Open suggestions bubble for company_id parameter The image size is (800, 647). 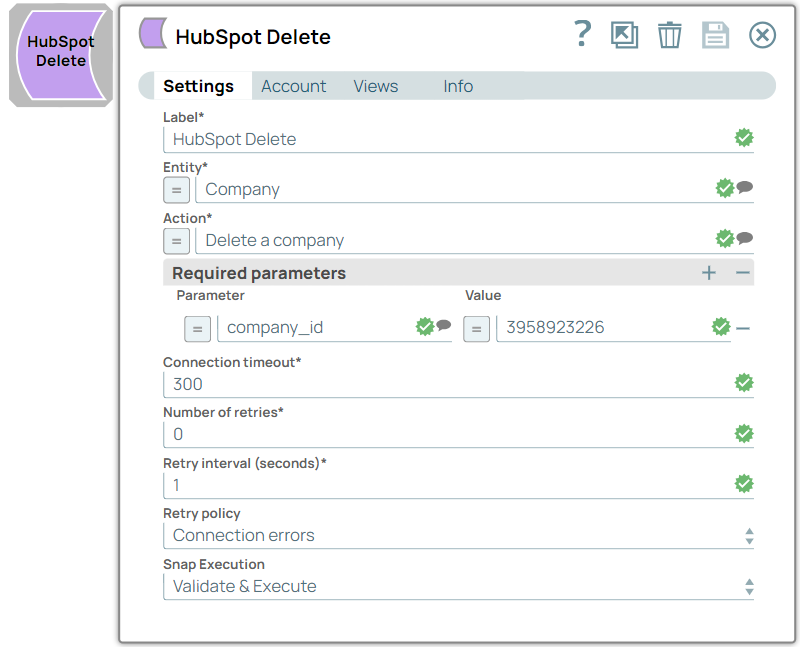pos(444,325)
